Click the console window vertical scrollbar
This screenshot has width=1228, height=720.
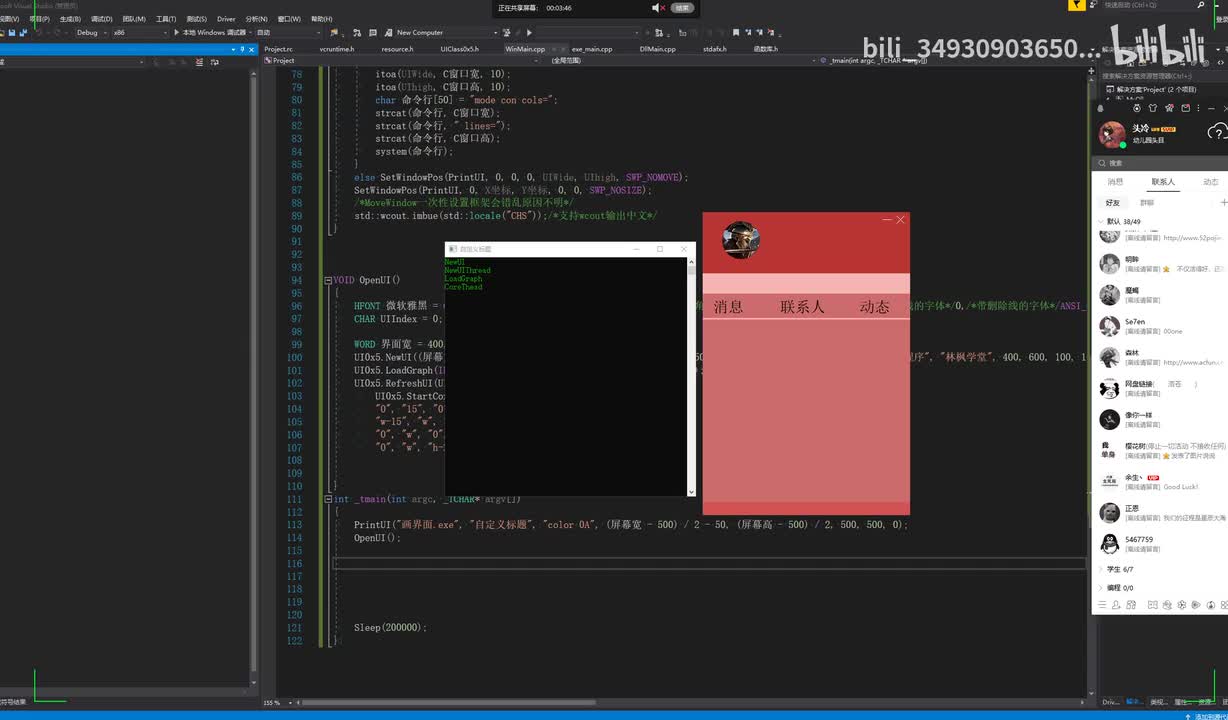coord(691,375)
